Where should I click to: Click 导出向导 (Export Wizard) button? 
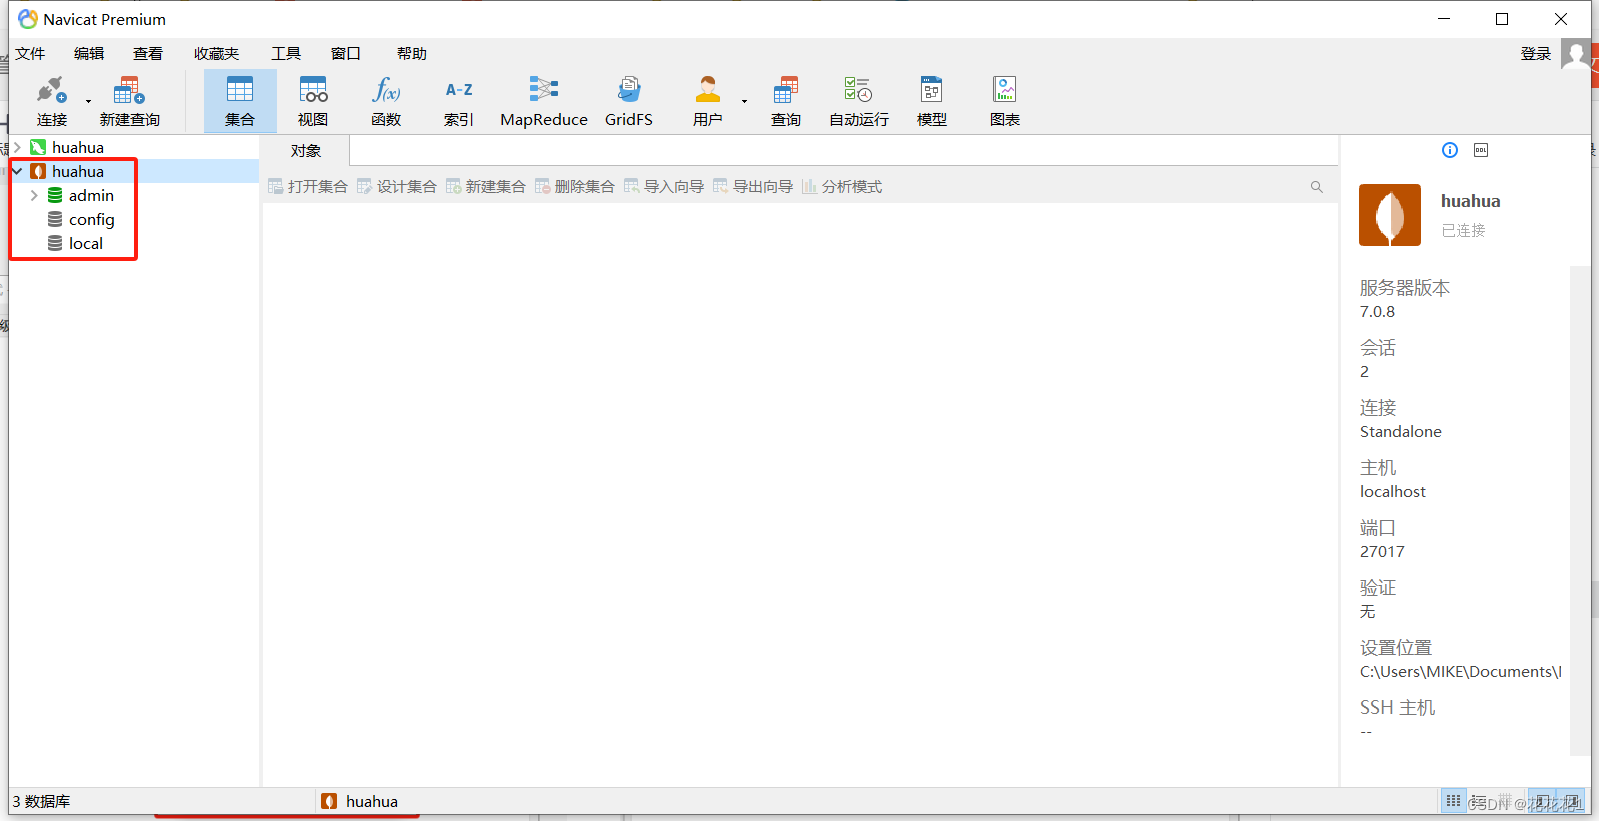[x=753, y=187]
